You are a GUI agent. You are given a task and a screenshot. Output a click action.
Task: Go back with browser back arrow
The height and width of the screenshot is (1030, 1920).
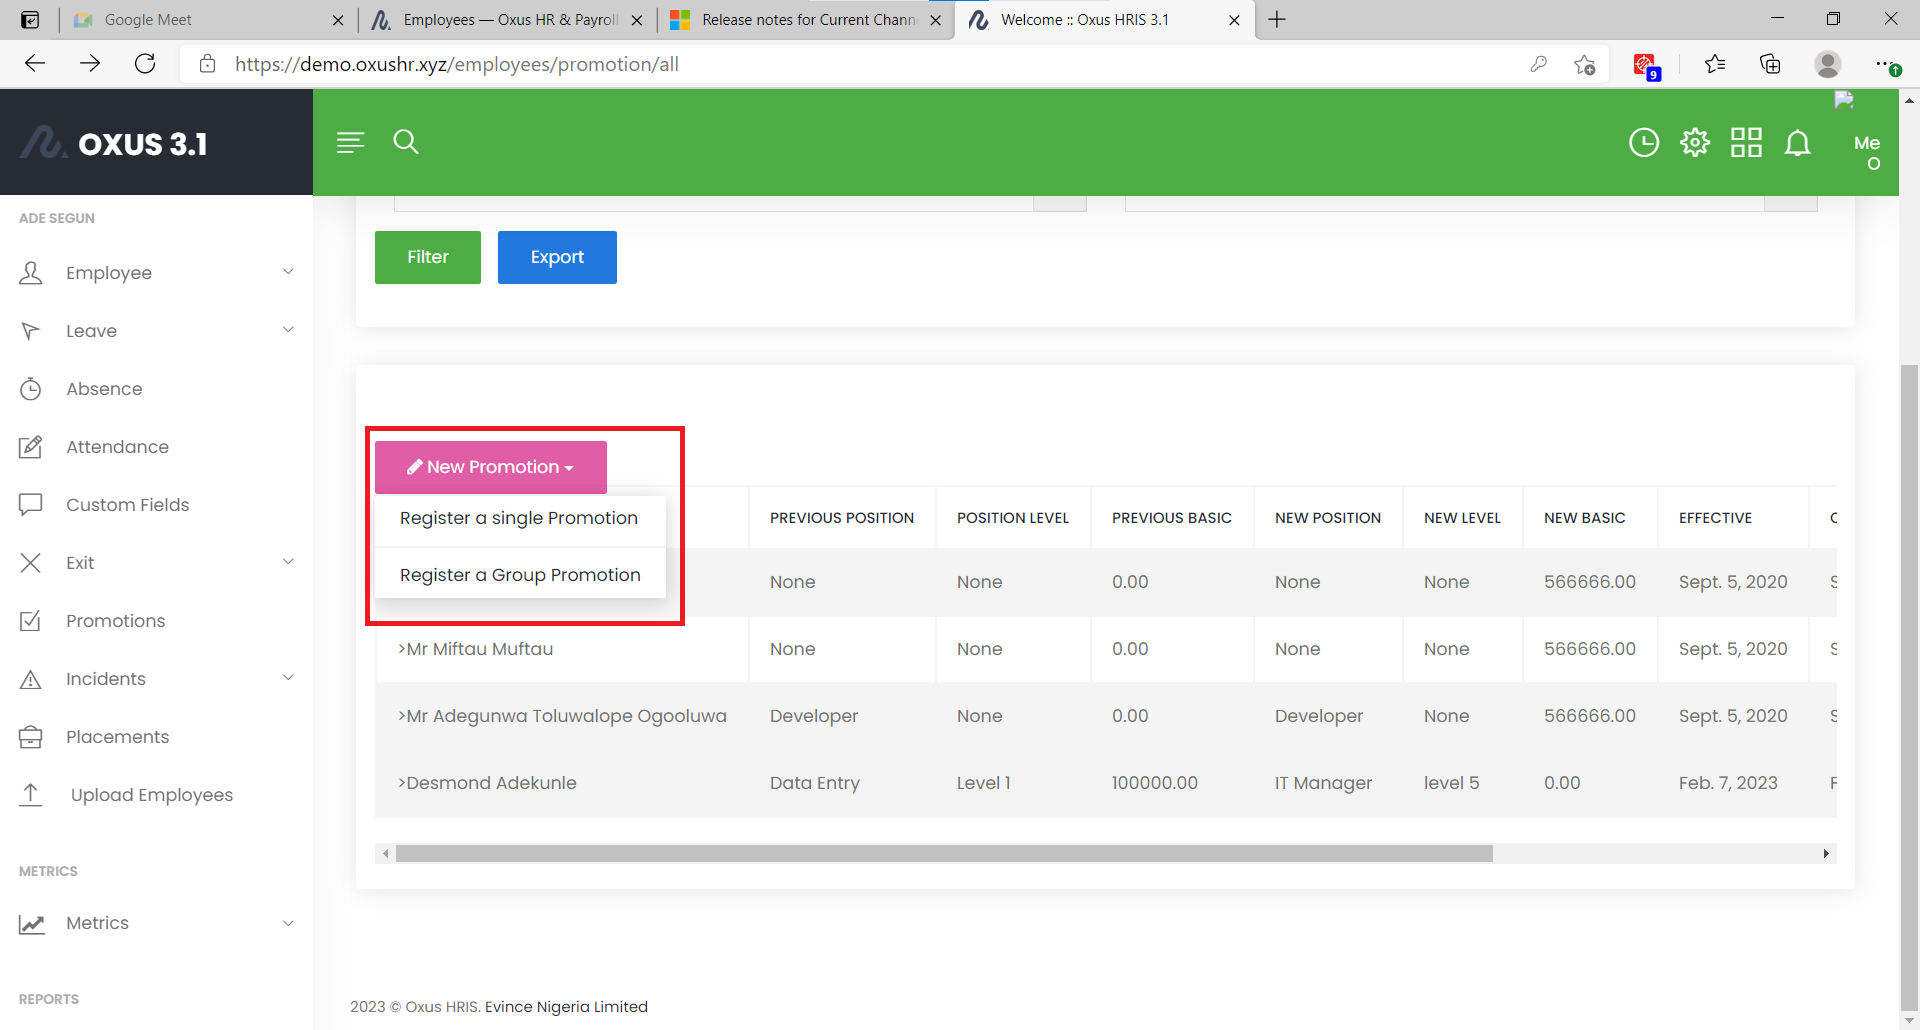[x=35, y=64]
